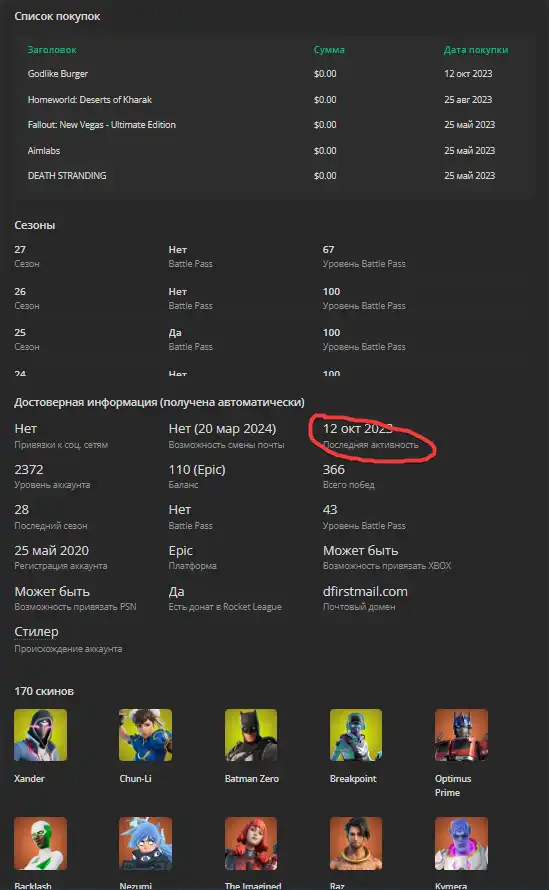Sort purchases by the Сумма column header
Image resolution: width=549 pixels, height=890 pixels.
pyautogui.click(x=329, y=50)
